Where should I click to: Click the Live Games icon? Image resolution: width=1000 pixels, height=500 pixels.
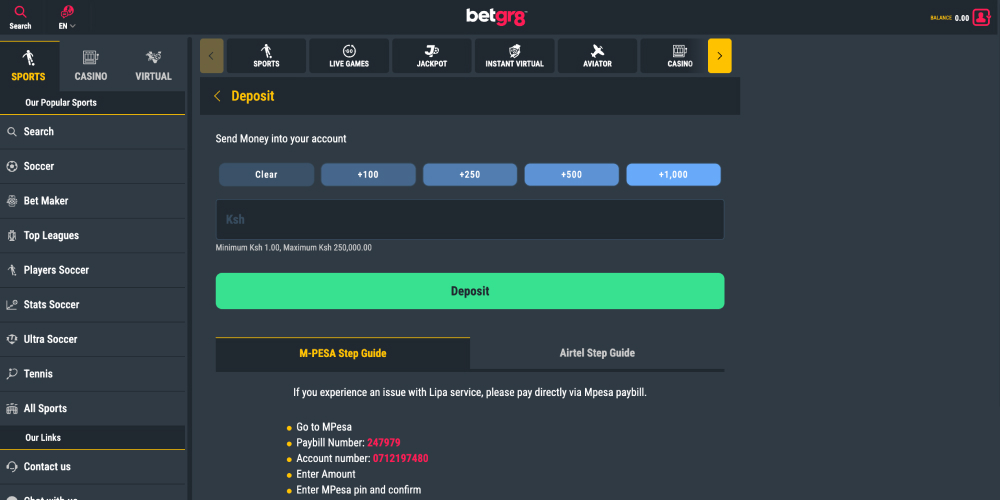click(349, 51)
